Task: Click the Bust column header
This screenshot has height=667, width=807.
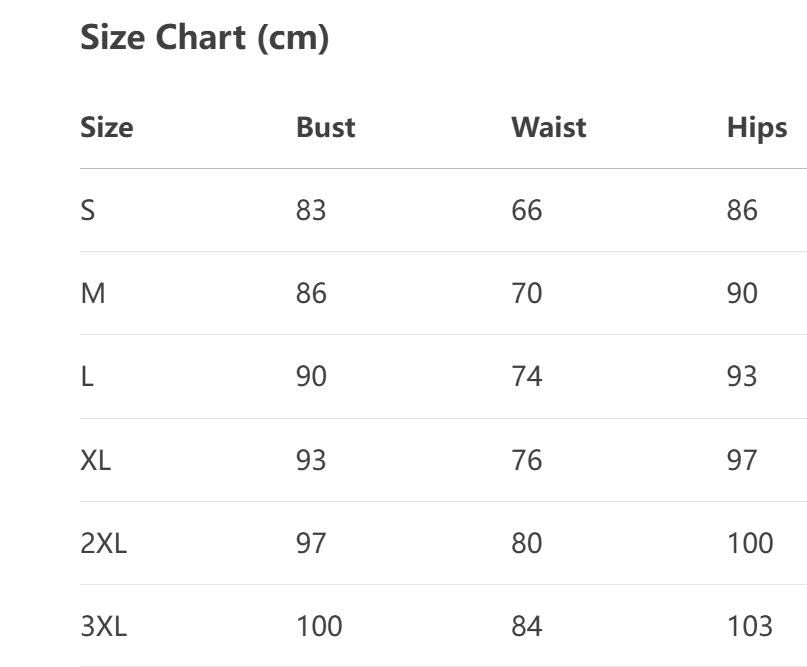Action: [x=325, y=128]
